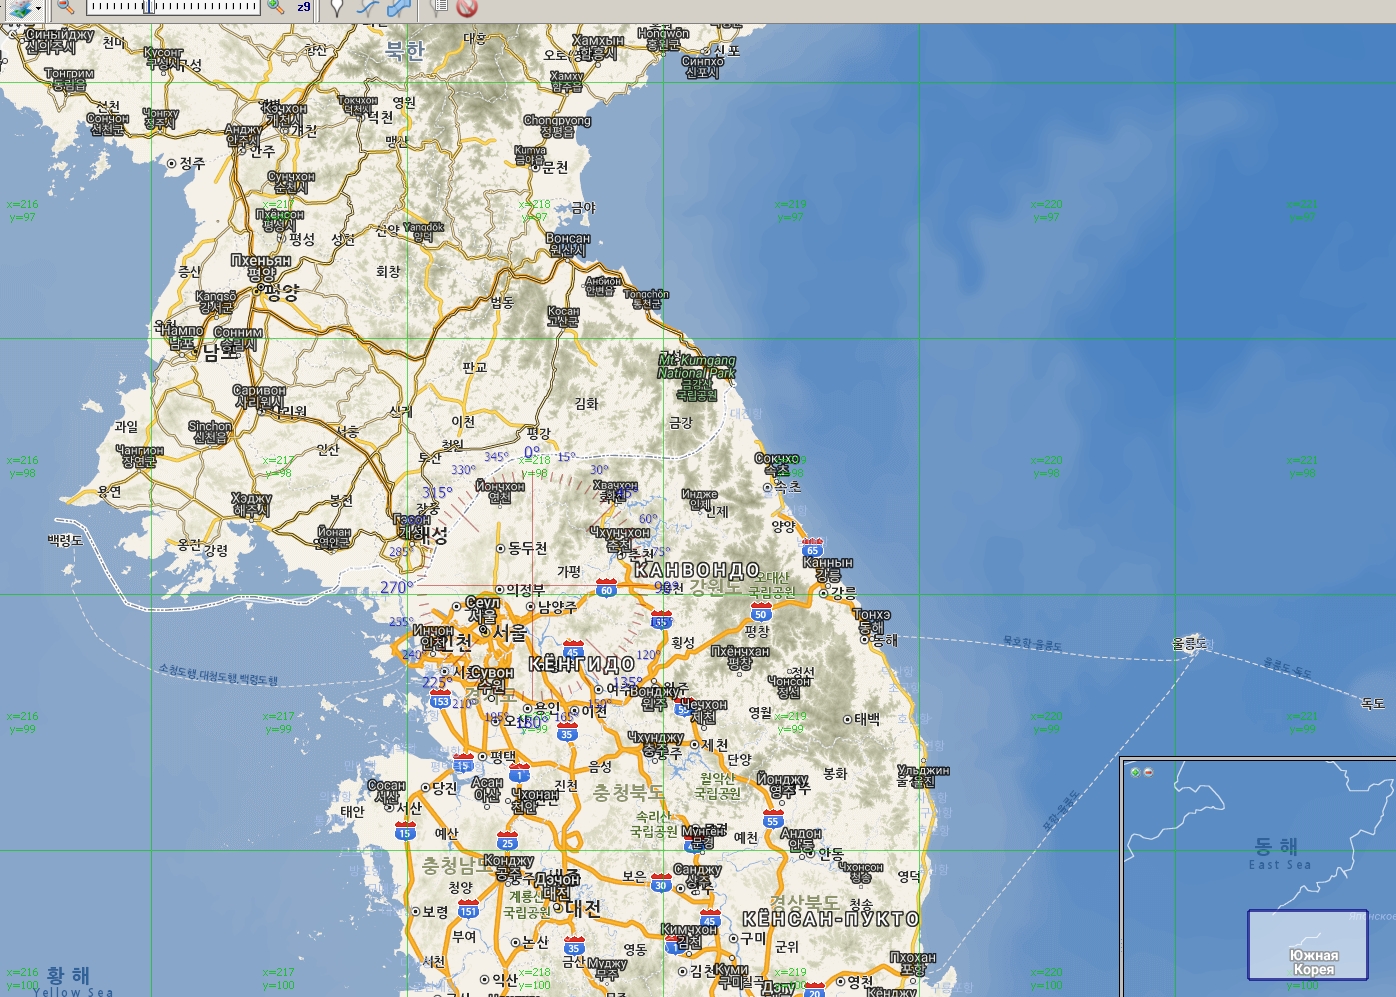Viewport: 1396px width, 997px height.
Task: Open the placemark manager list icon
Action: 439,8
